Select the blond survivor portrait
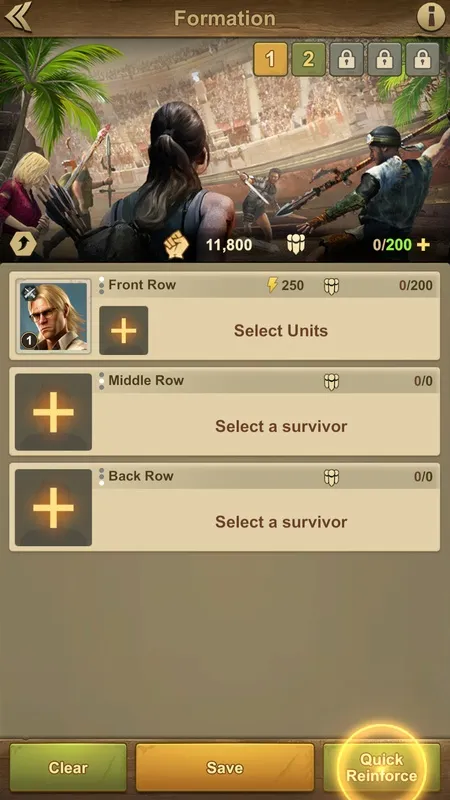The width and height of the screenshot is (450, 800). (53, 316)
